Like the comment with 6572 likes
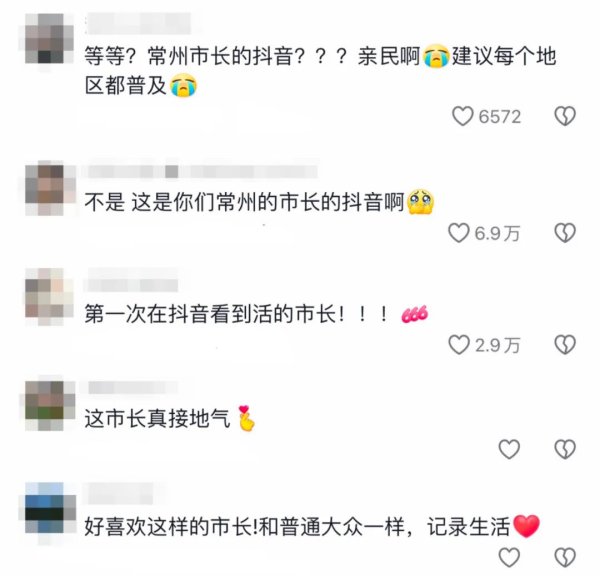This screenshot has height=576, width=600. [x=463, y=116]
